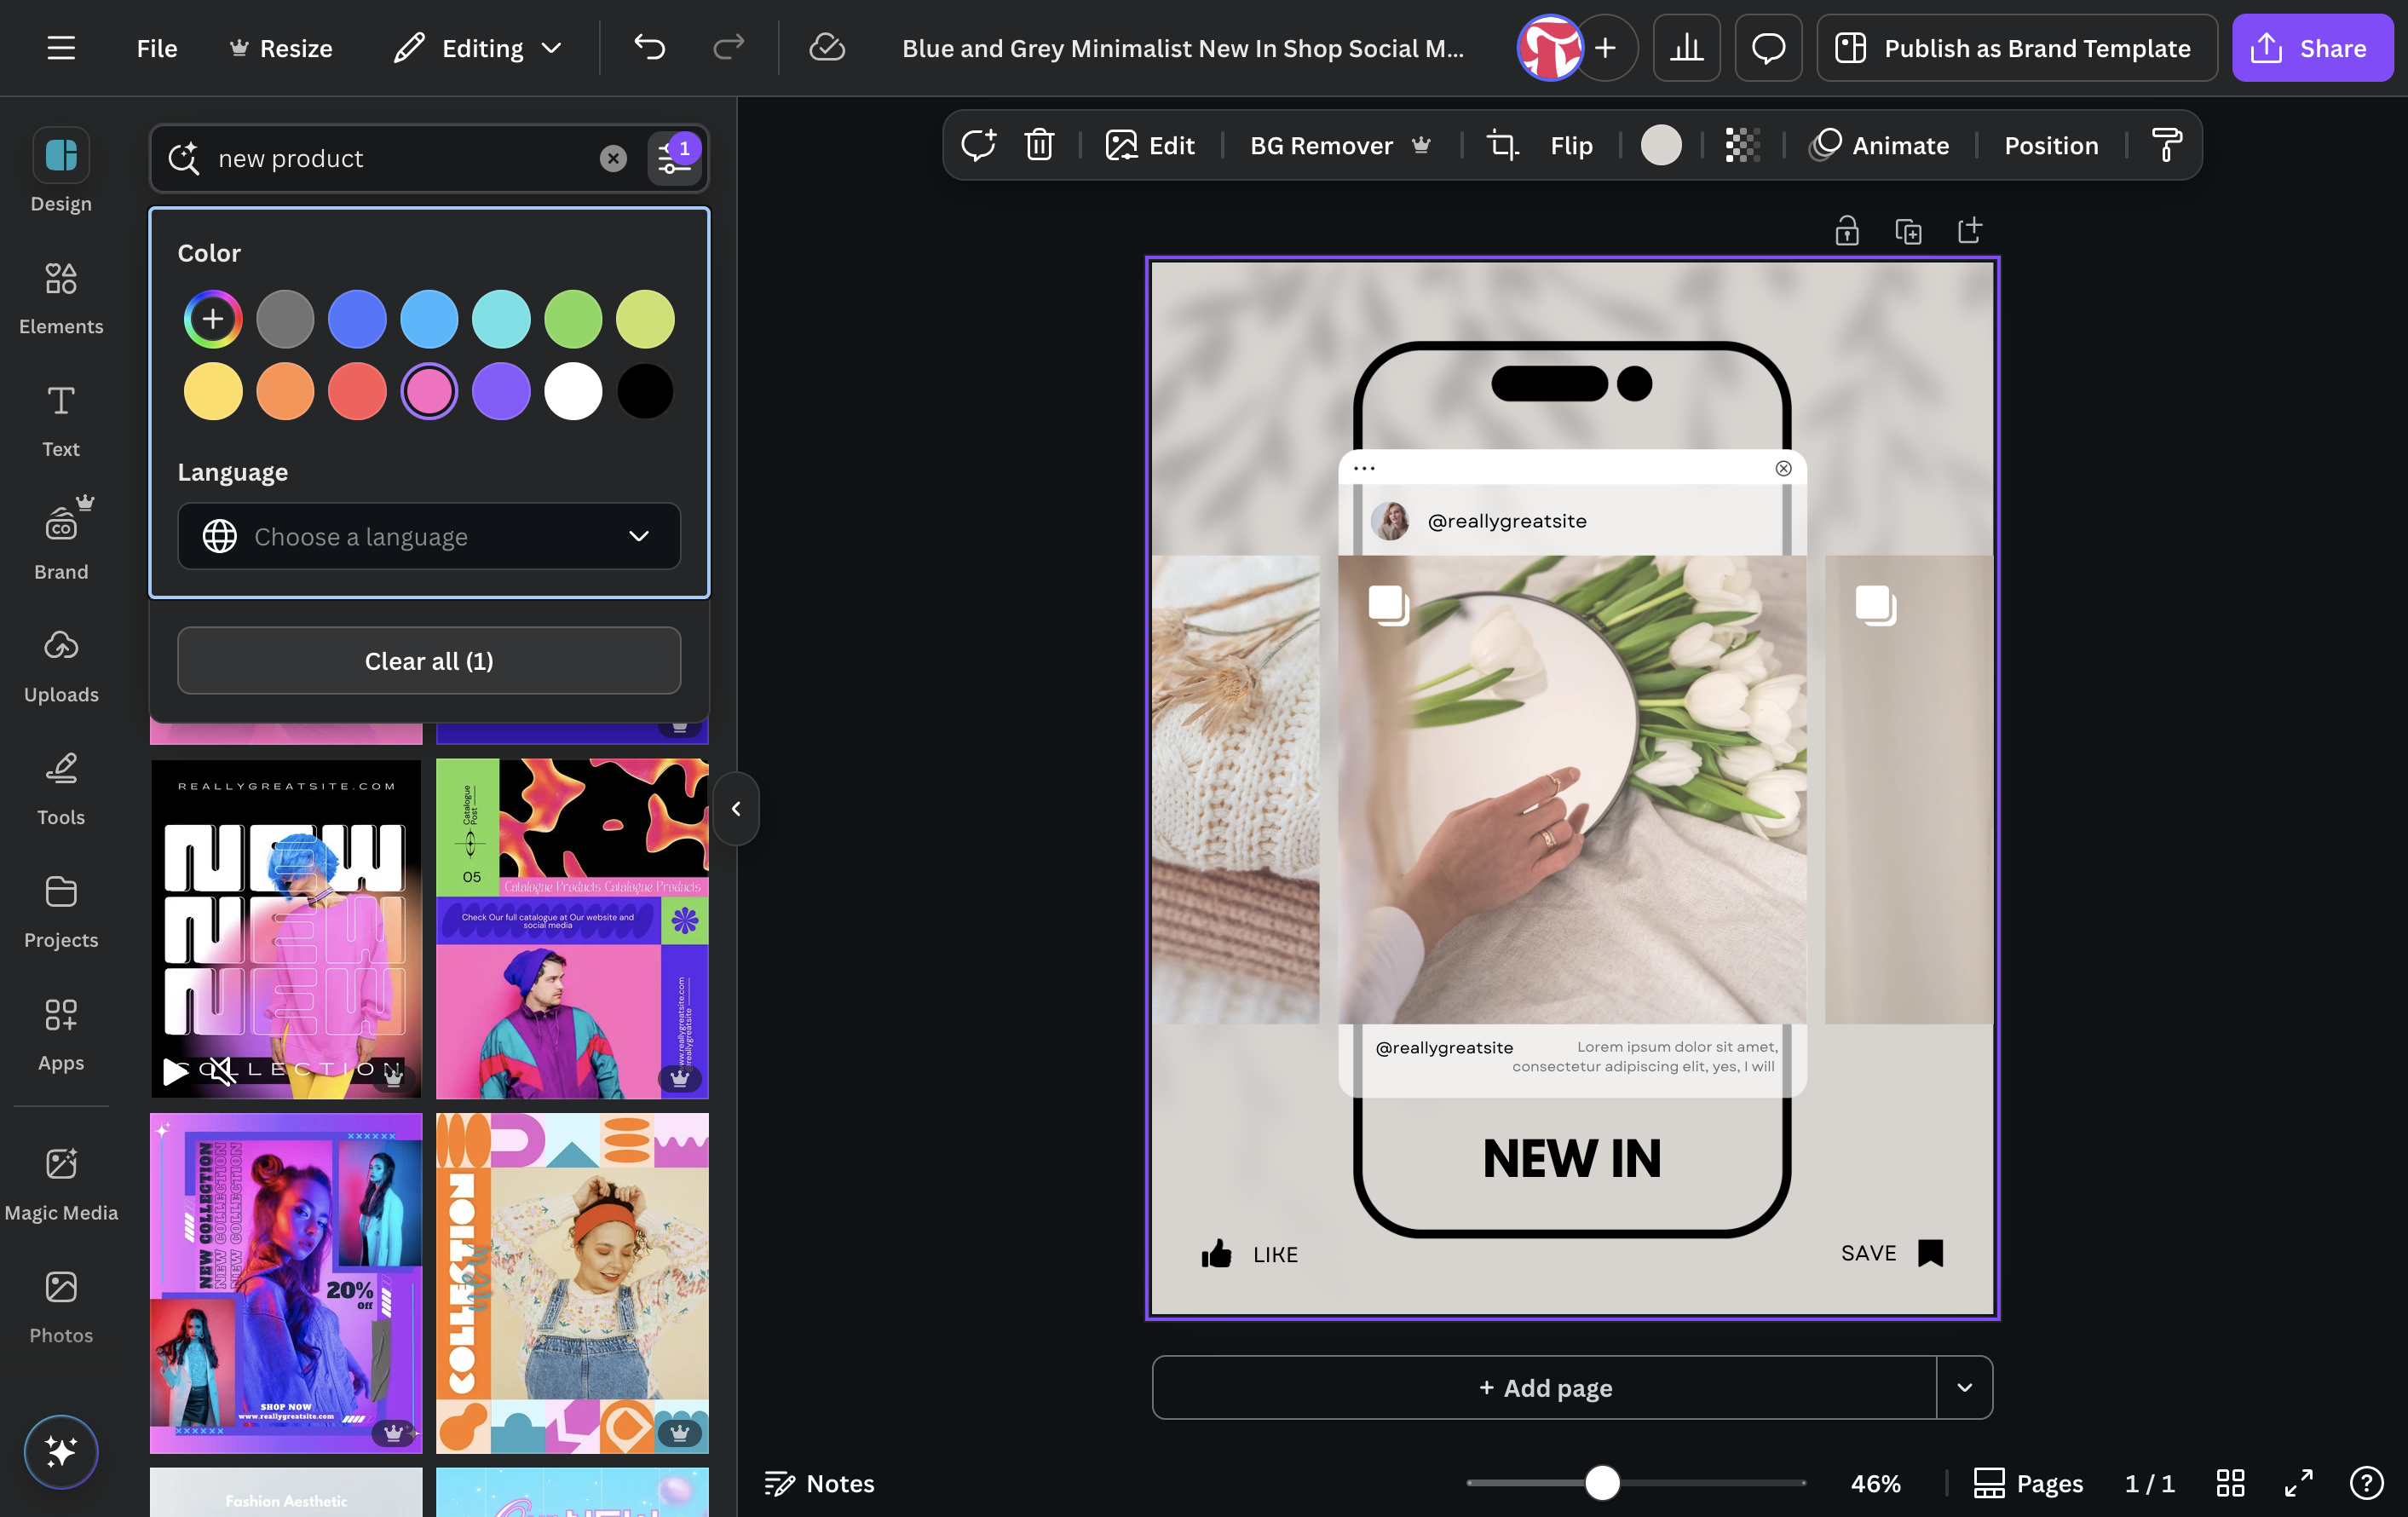Clear the search text with X button

click(x=613, y=158)
